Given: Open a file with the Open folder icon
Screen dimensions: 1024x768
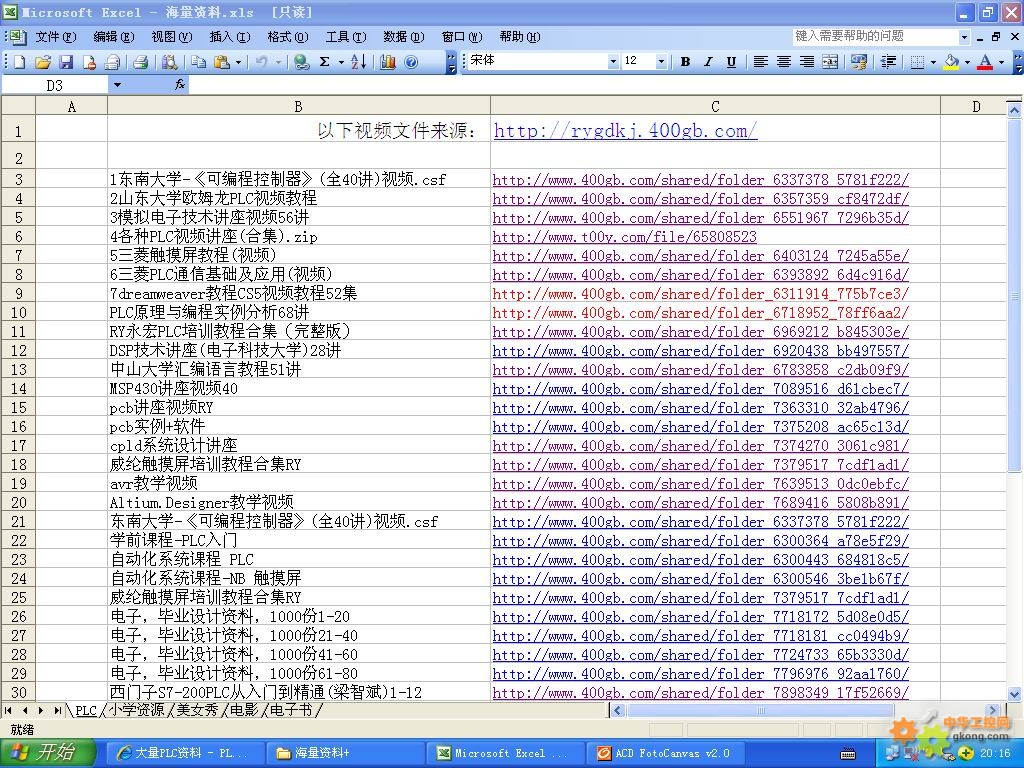Looking at the screenshot, I should coord(43,62).
